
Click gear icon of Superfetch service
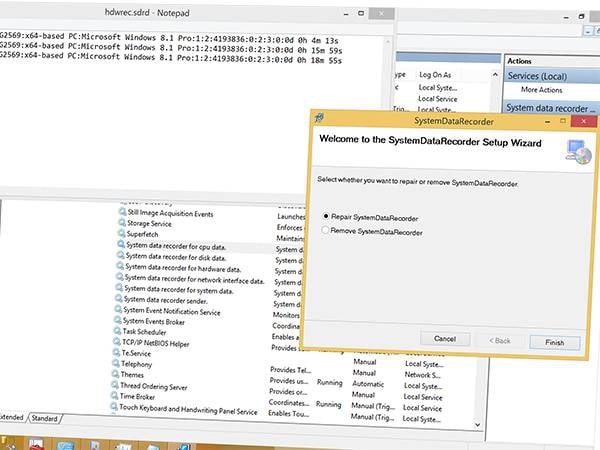point(122,233)
